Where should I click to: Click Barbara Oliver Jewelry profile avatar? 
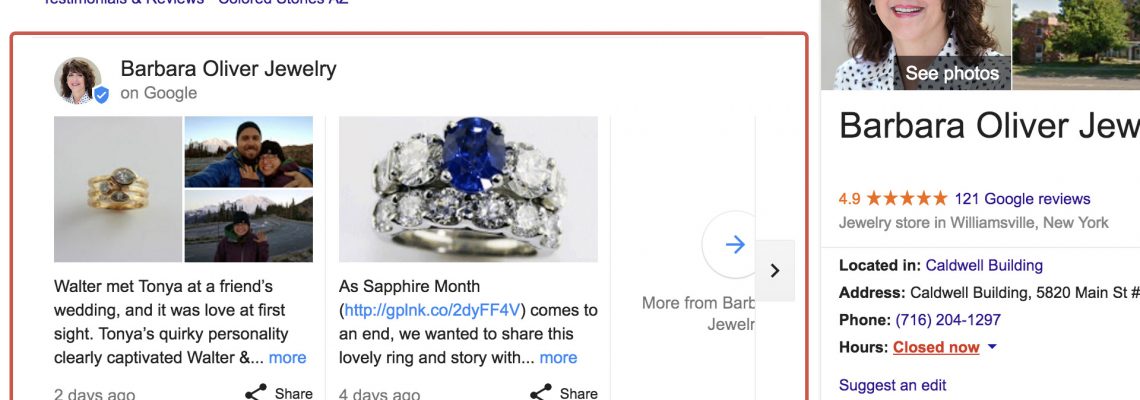point(78,80)
